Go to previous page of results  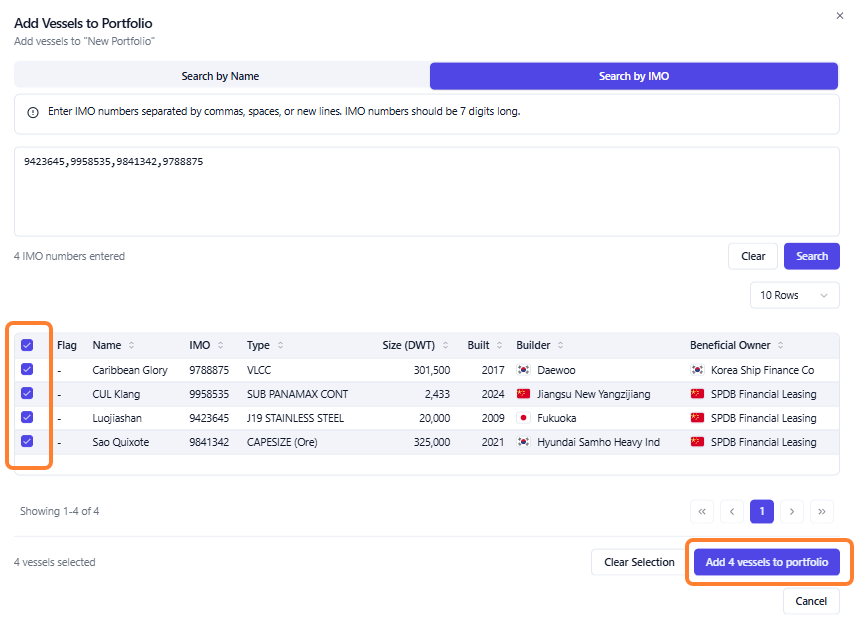click(732, 511)
